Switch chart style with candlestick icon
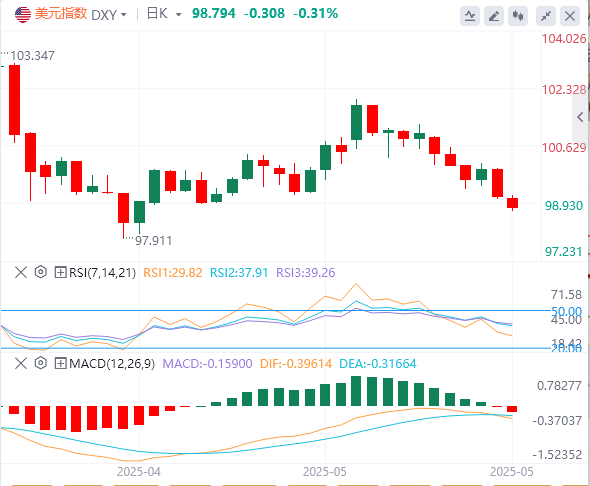The height and width of the screenshot is (486, 590). (x=518, y=16)
